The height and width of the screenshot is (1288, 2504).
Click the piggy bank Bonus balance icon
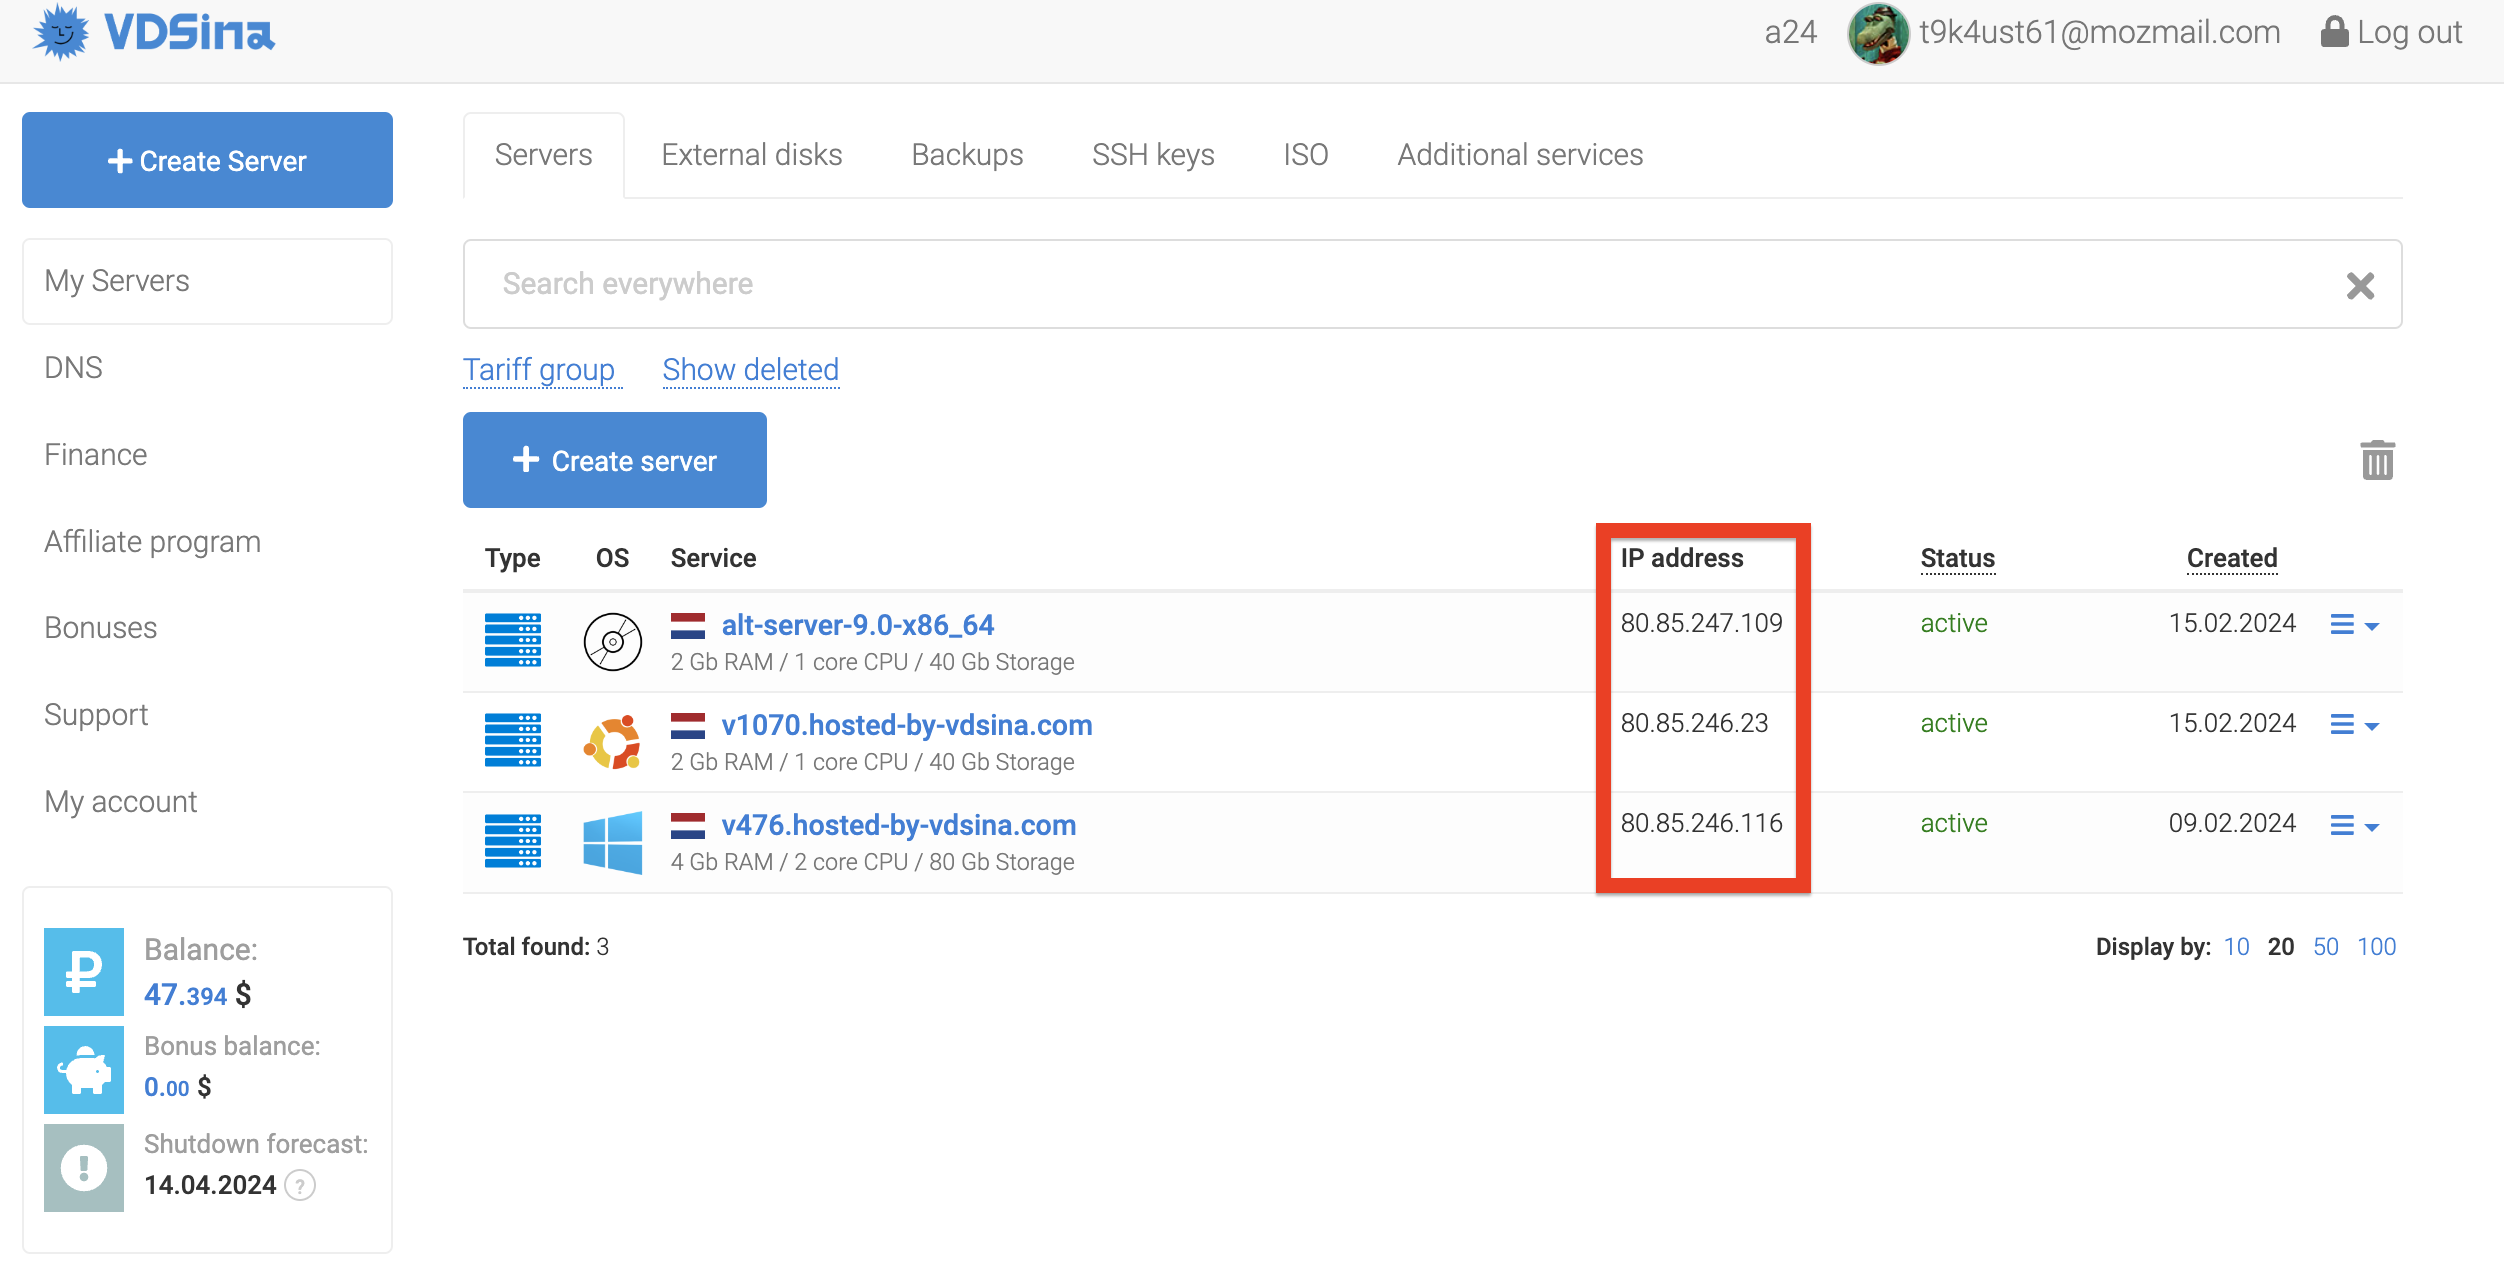click(84, 1069)
